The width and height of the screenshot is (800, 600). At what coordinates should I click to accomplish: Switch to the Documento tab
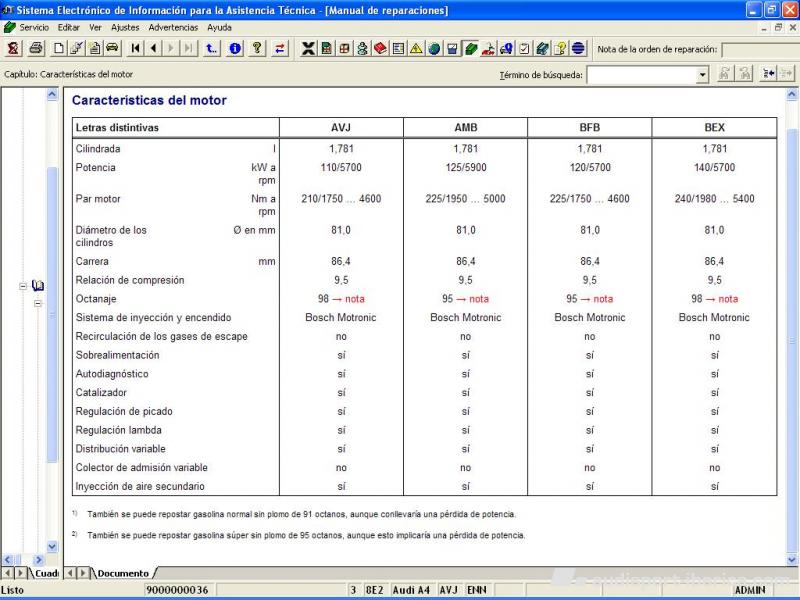point(123,573)
